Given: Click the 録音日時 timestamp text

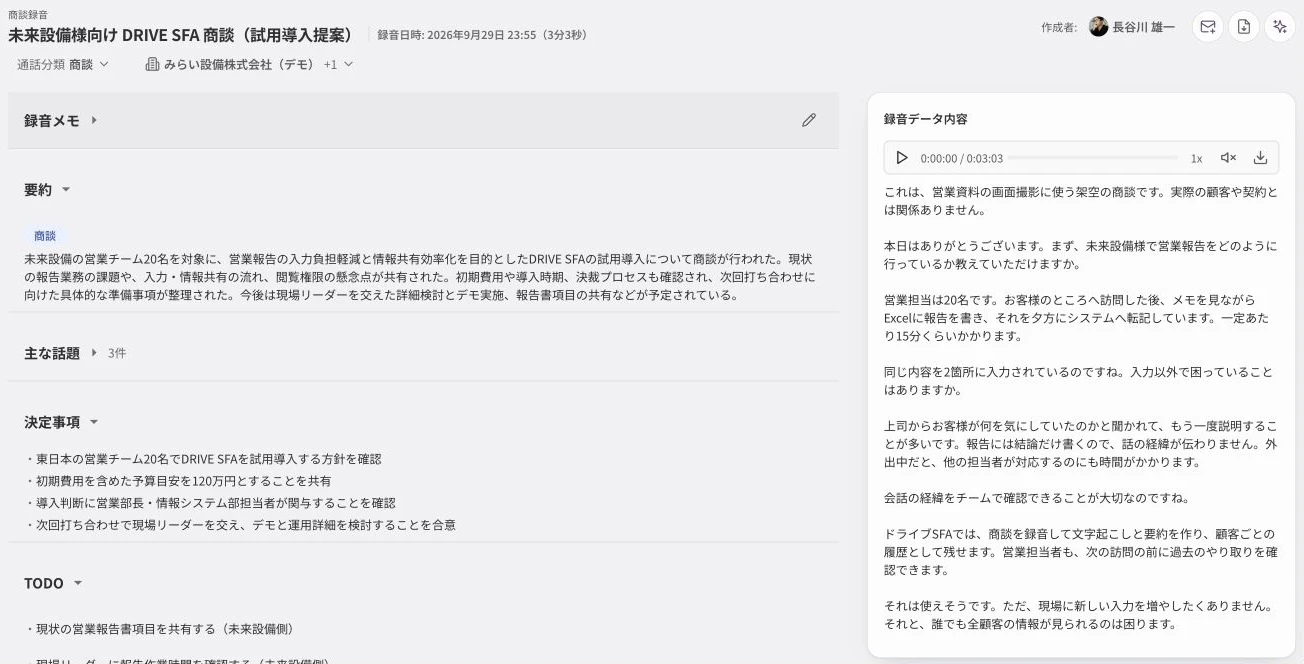Looking at the screenshot, I should click(482, 35).
